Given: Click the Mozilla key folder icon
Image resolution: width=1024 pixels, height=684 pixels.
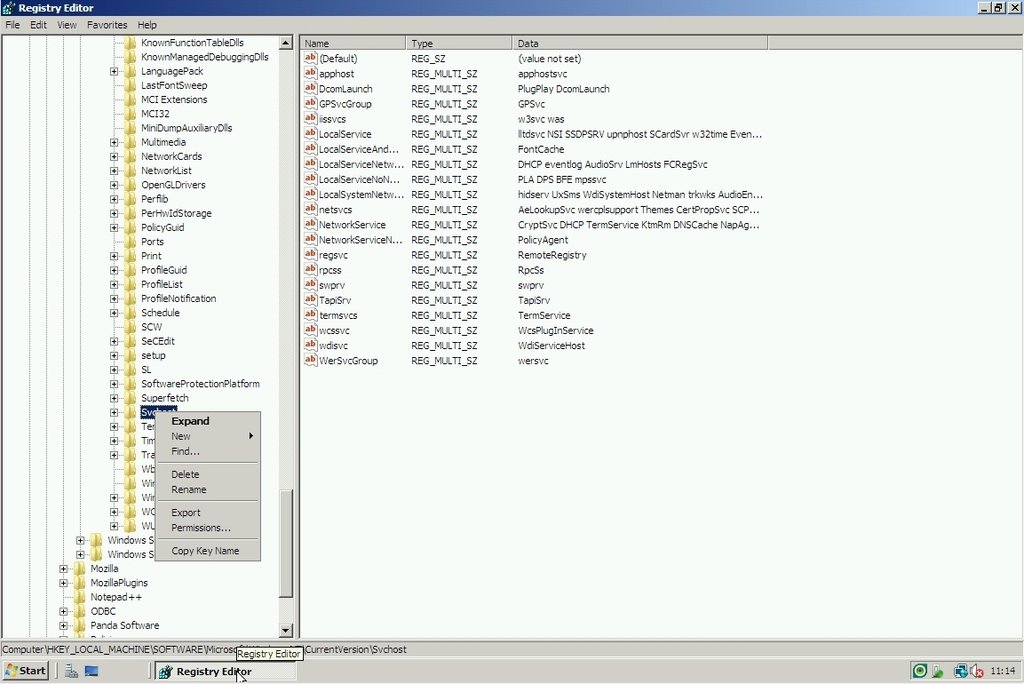Looking at the screenshot, I should tap(79, 569).
